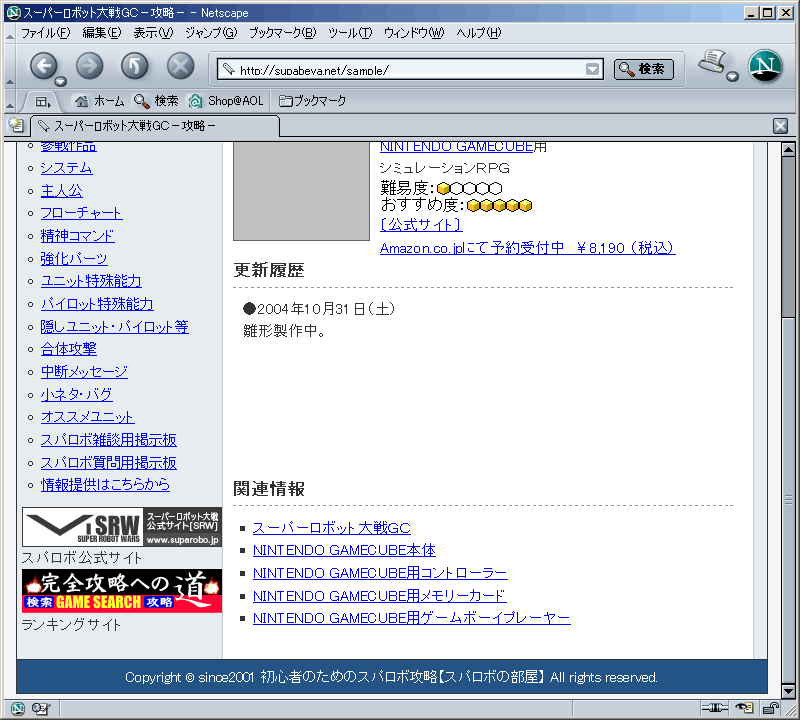This screenshot has height=720, width=800.
Task: Collapse the personal toolbar grippy handle
Action: 10,101
